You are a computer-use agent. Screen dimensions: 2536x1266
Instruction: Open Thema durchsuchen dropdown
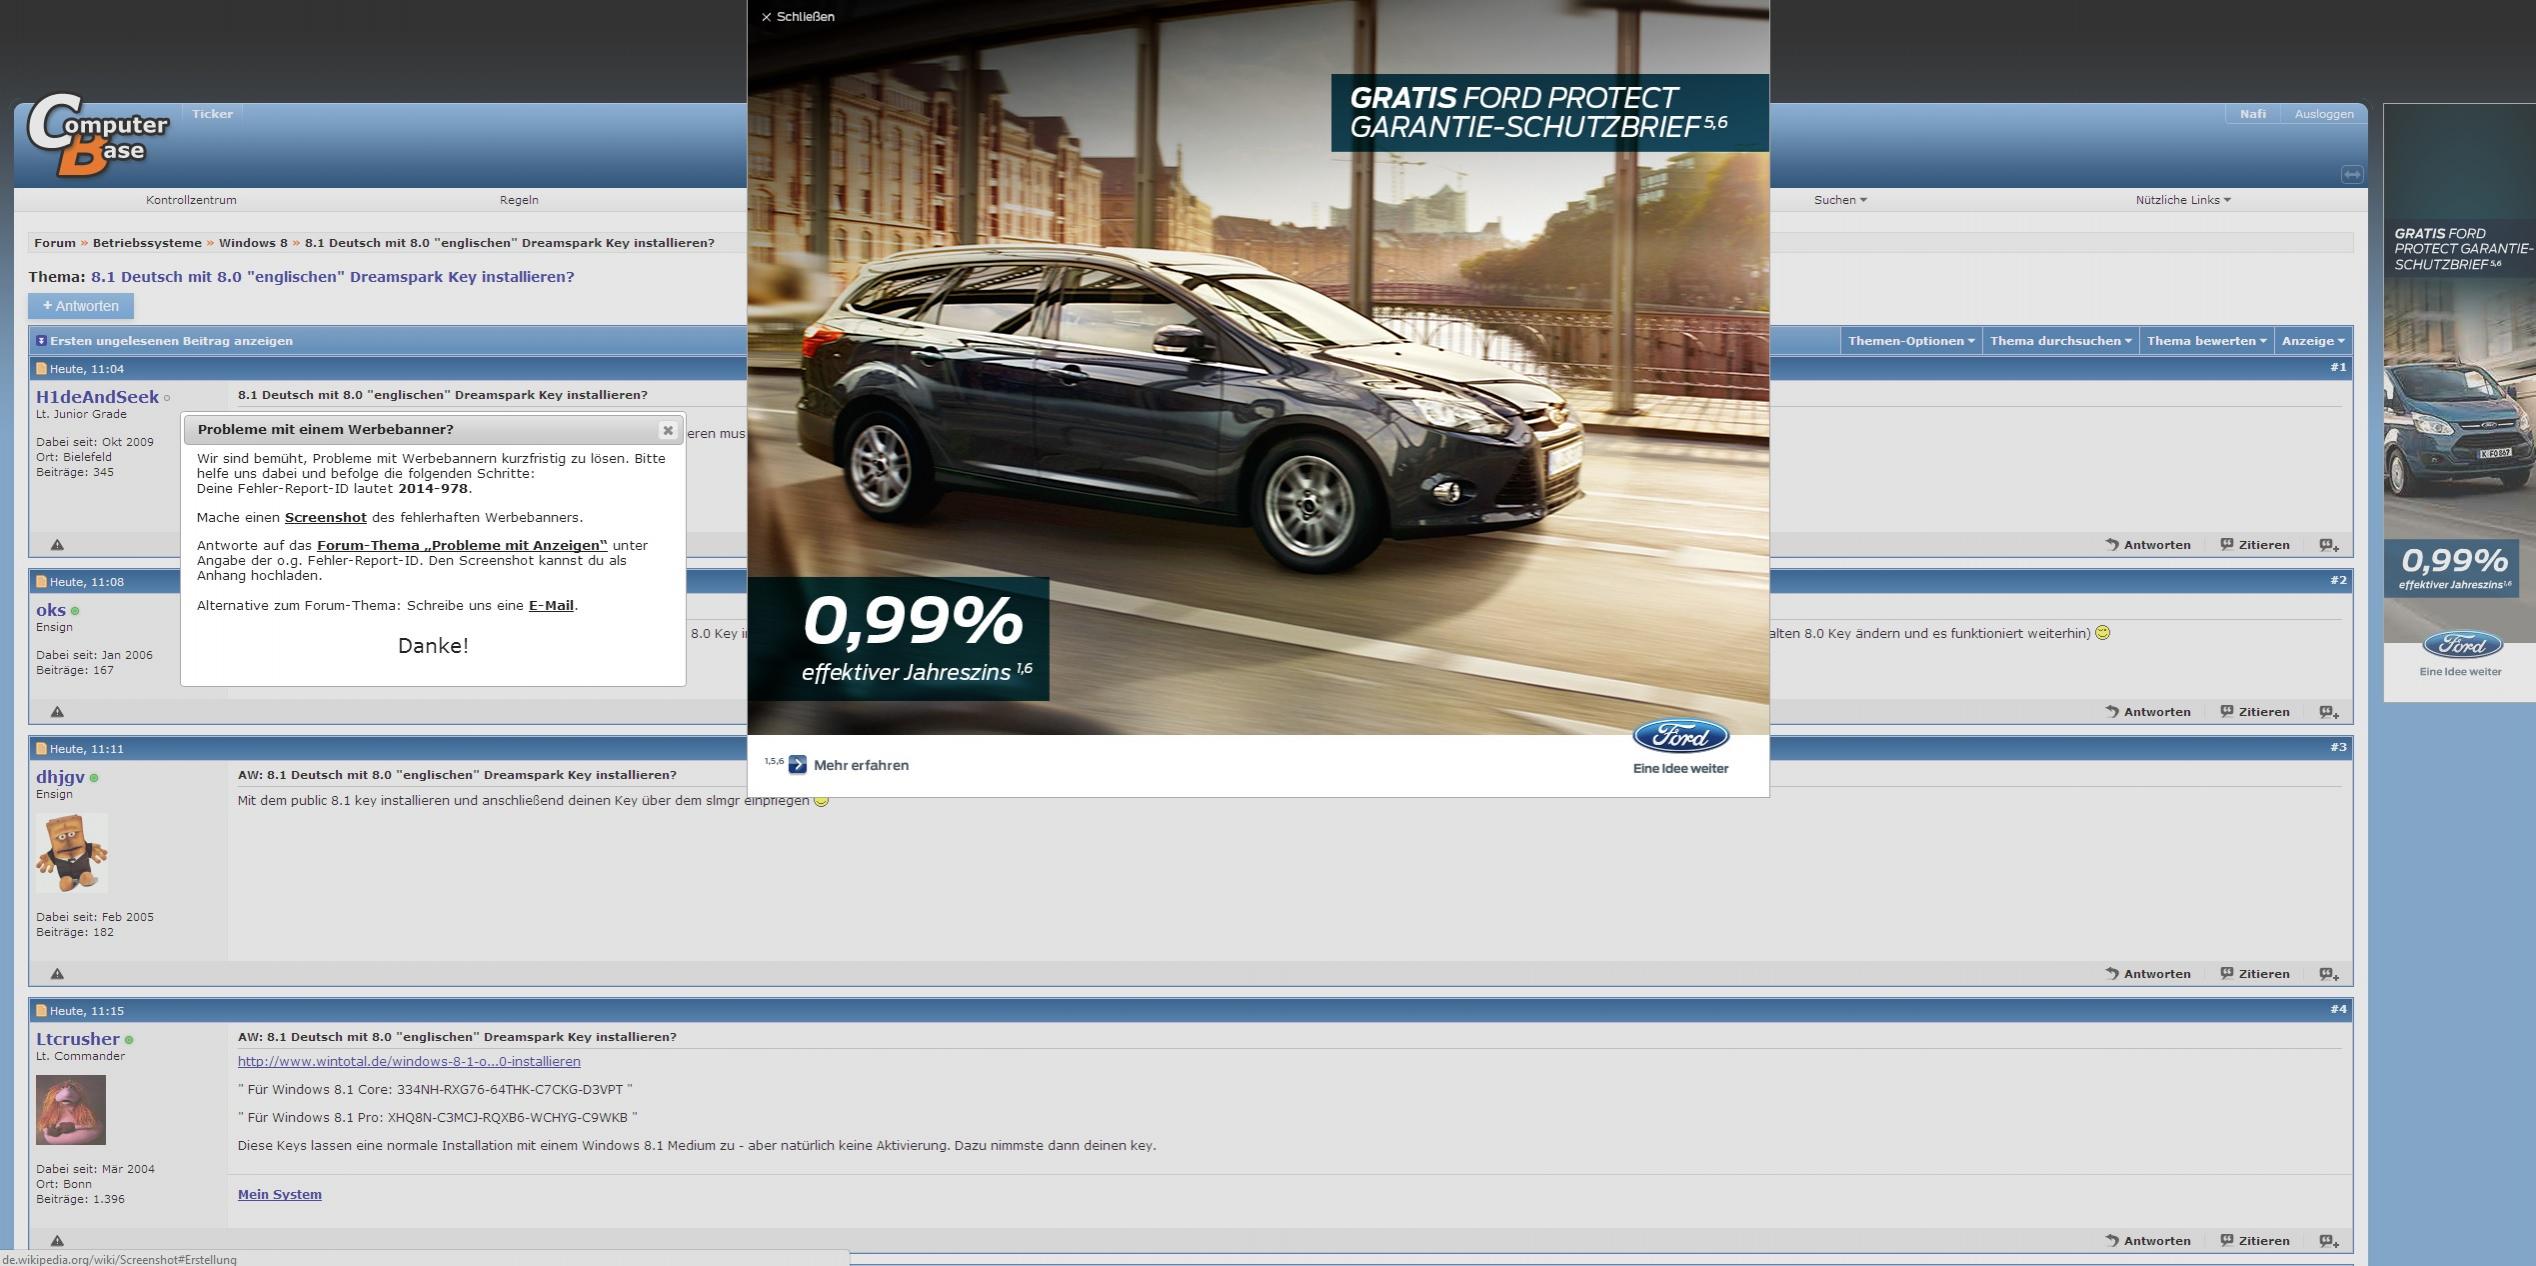click(2060, 341)
